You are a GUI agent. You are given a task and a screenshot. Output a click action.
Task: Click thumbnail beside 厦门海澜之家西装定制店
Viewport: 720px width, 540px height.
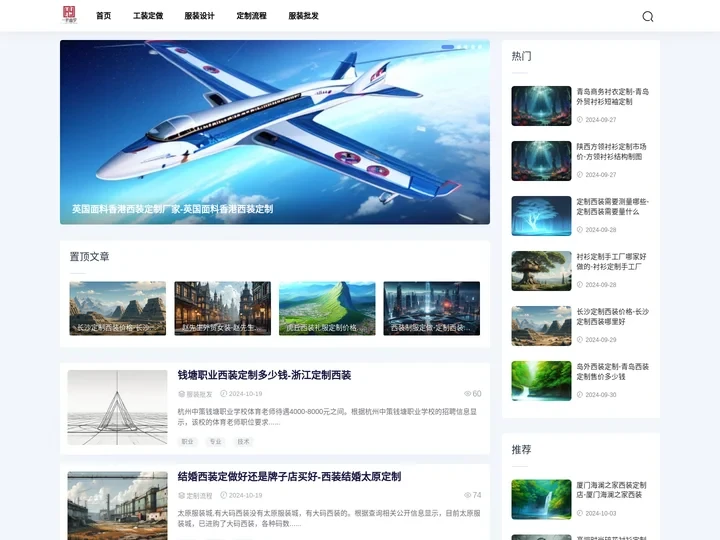[541, 499]
